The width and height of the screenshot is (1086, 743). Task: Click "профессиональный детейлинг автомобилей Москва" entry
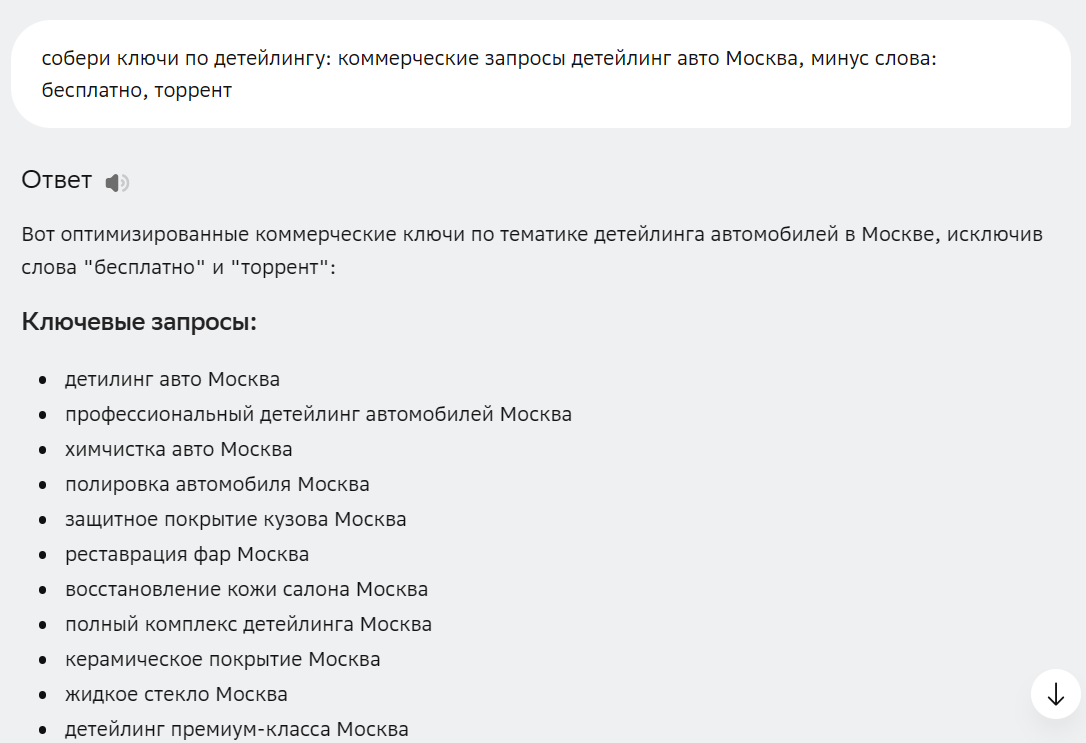[x=318, y=415]
